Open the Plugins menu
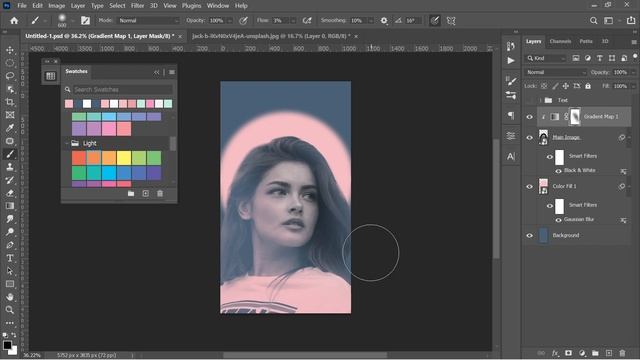 (x=191, y=6)
